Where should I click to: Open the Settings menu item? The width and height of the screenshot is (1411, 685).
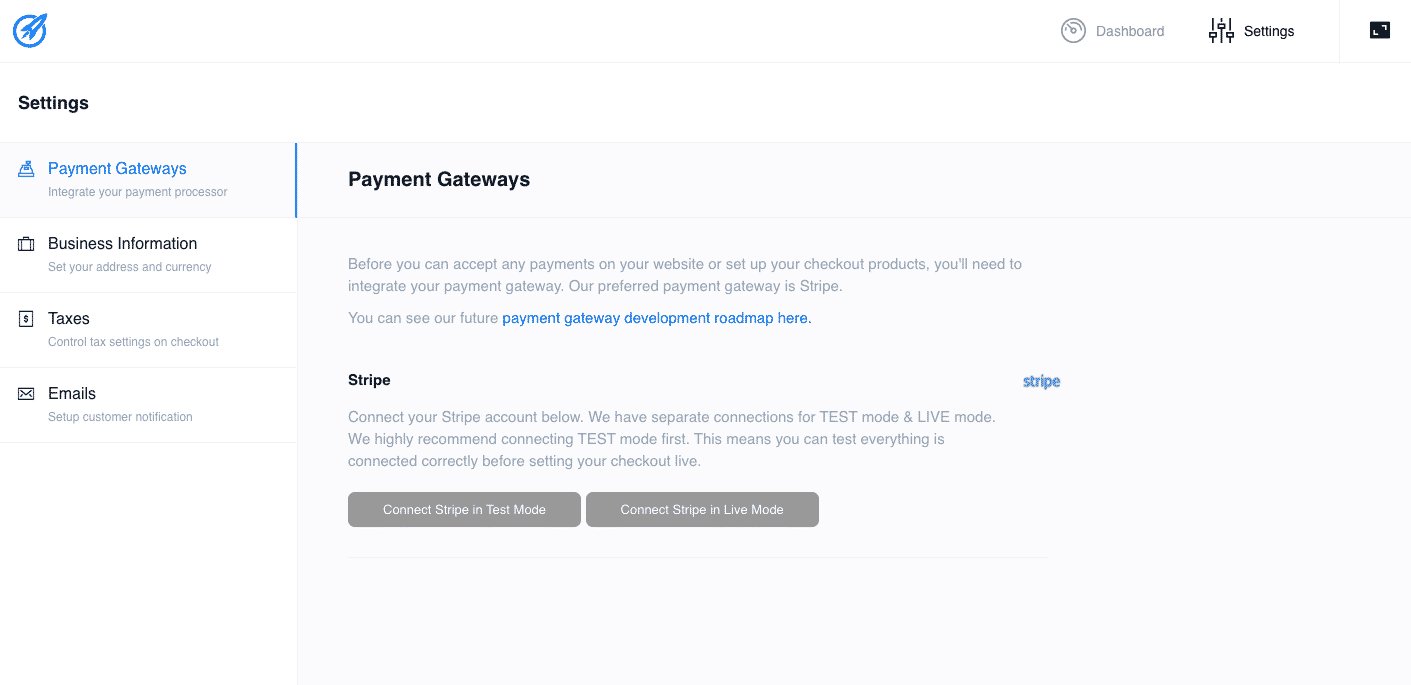(x=1252, y=31)
